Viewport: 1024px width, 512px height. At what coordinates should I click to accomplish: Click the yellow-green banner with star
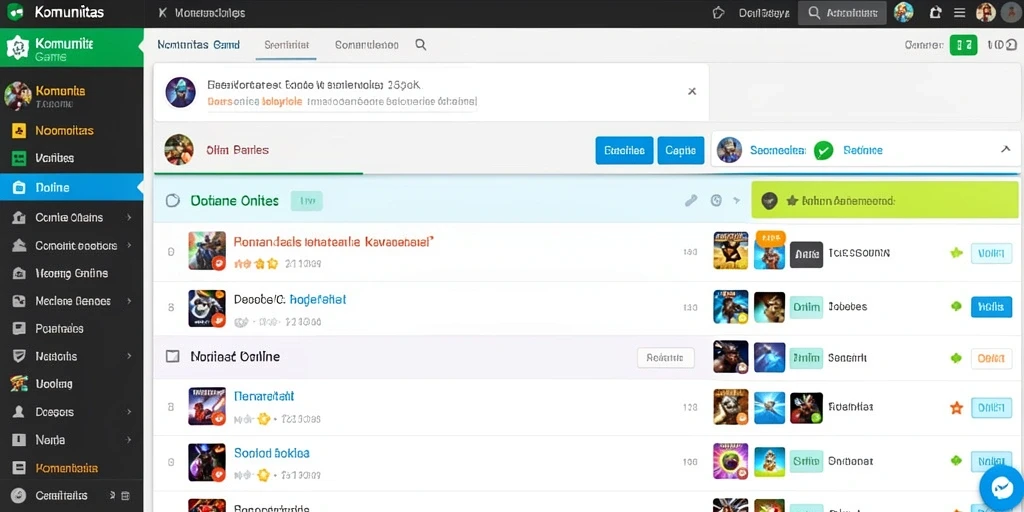point(885,200)
